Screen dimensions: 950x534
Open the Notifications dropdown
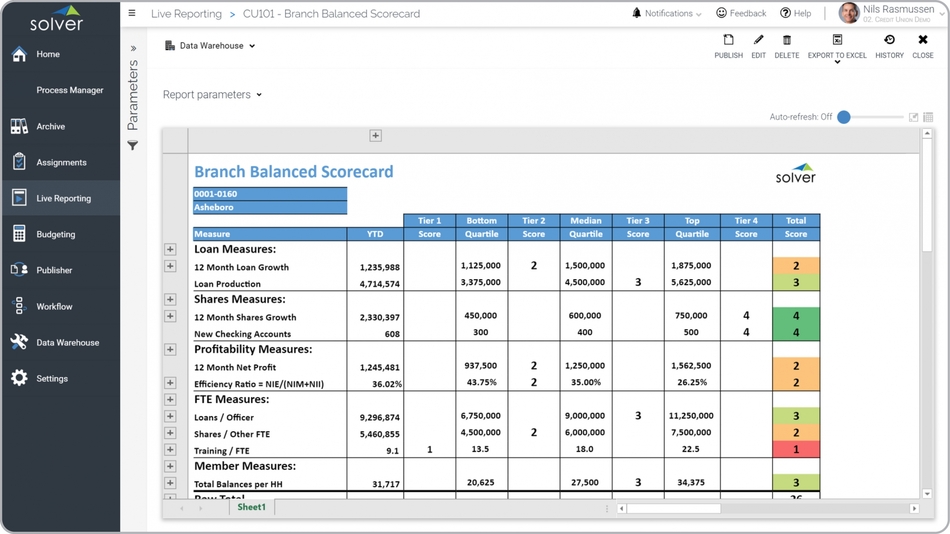tap(667, 14)
